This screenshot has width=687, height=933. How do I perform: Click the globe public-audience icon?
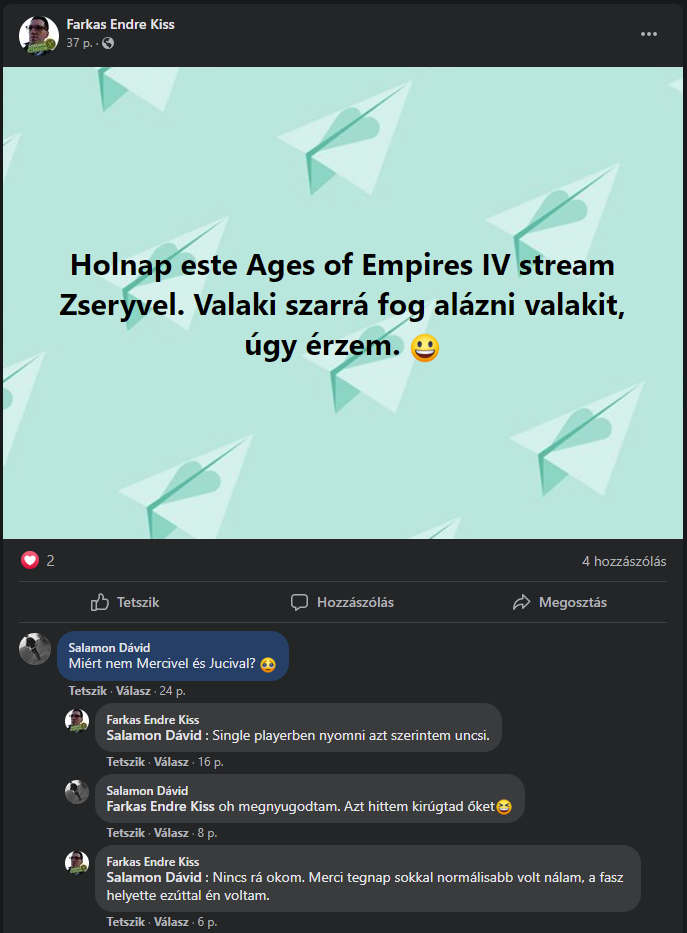[x=108, y=43]
